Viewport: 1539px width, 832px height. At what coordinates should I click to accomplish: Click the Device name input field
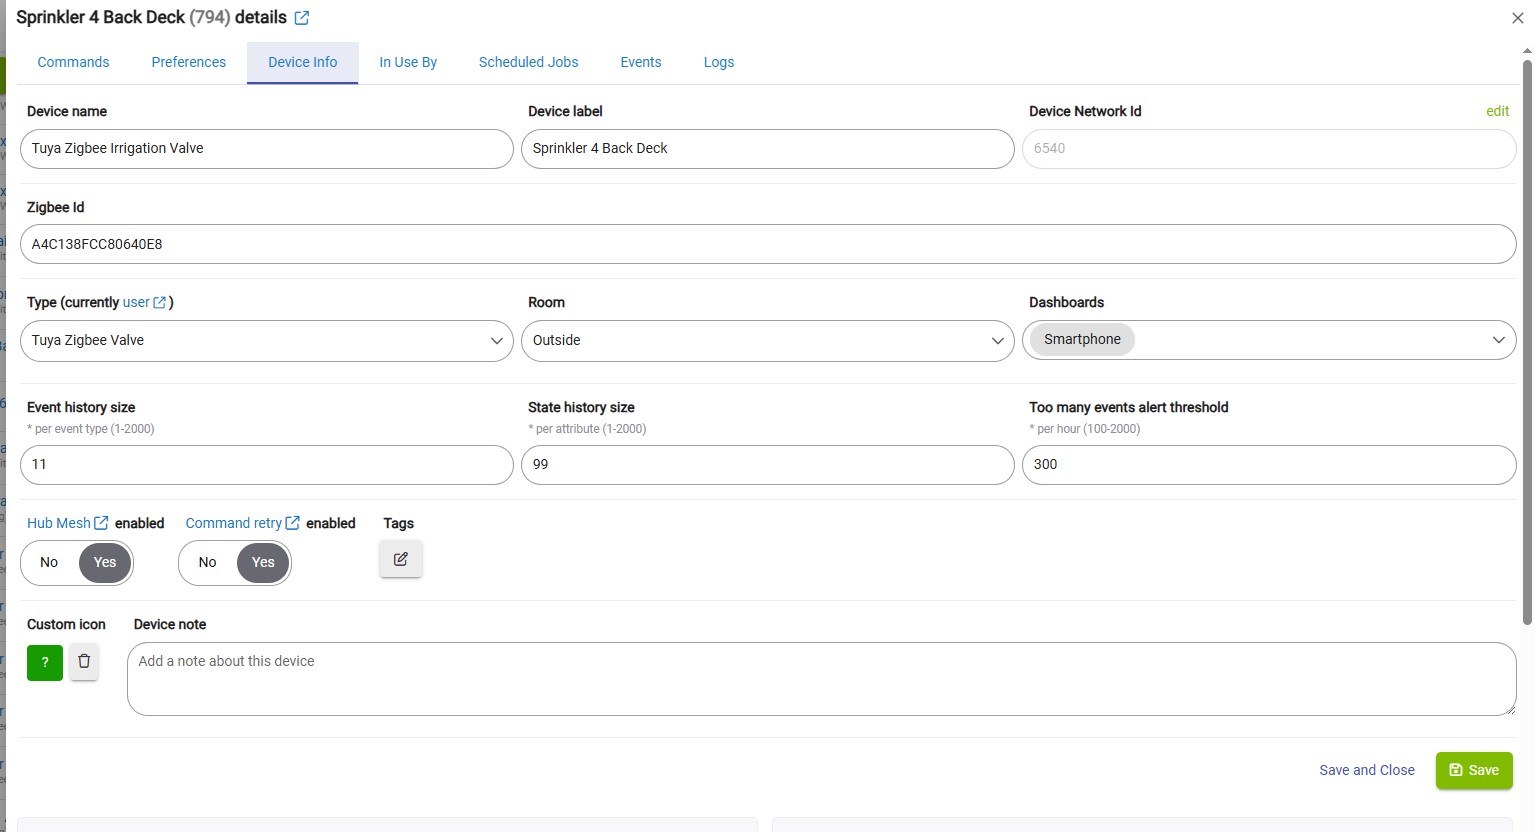tap(267, 149)
